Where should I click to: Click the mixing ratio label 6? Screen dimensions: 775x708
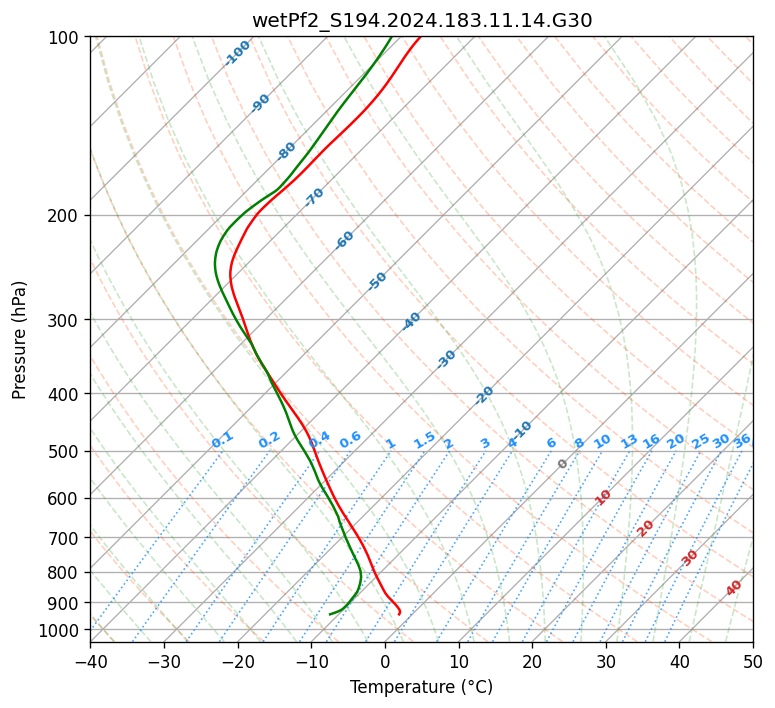tap(552, 442)
